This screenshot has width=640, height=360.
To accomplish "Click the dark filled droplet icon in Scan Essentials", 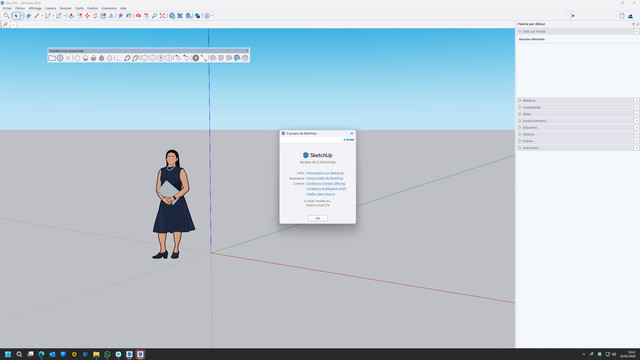I will pyautogui.click(x=102, y=58).
